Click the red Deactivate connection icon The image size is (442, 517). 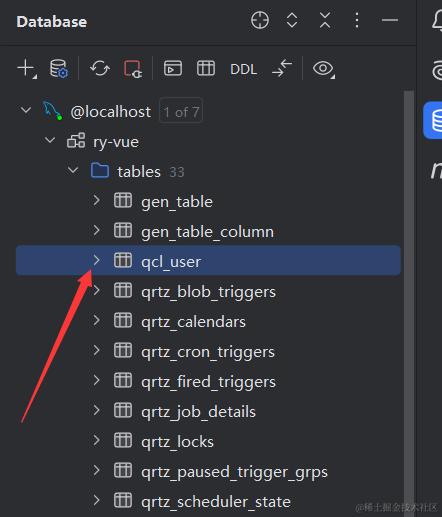[x=133, y=69]
